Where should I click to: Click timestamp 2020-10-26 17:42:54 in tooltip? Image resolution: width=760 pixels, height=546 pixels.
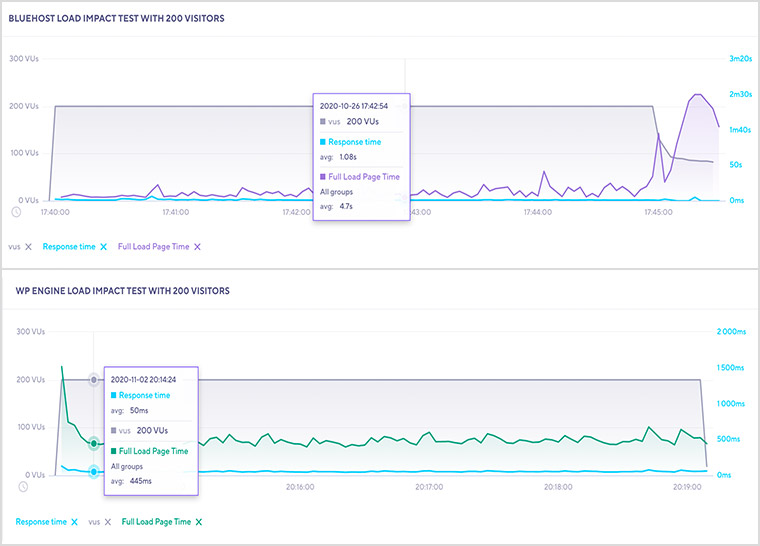pos(354,106)
